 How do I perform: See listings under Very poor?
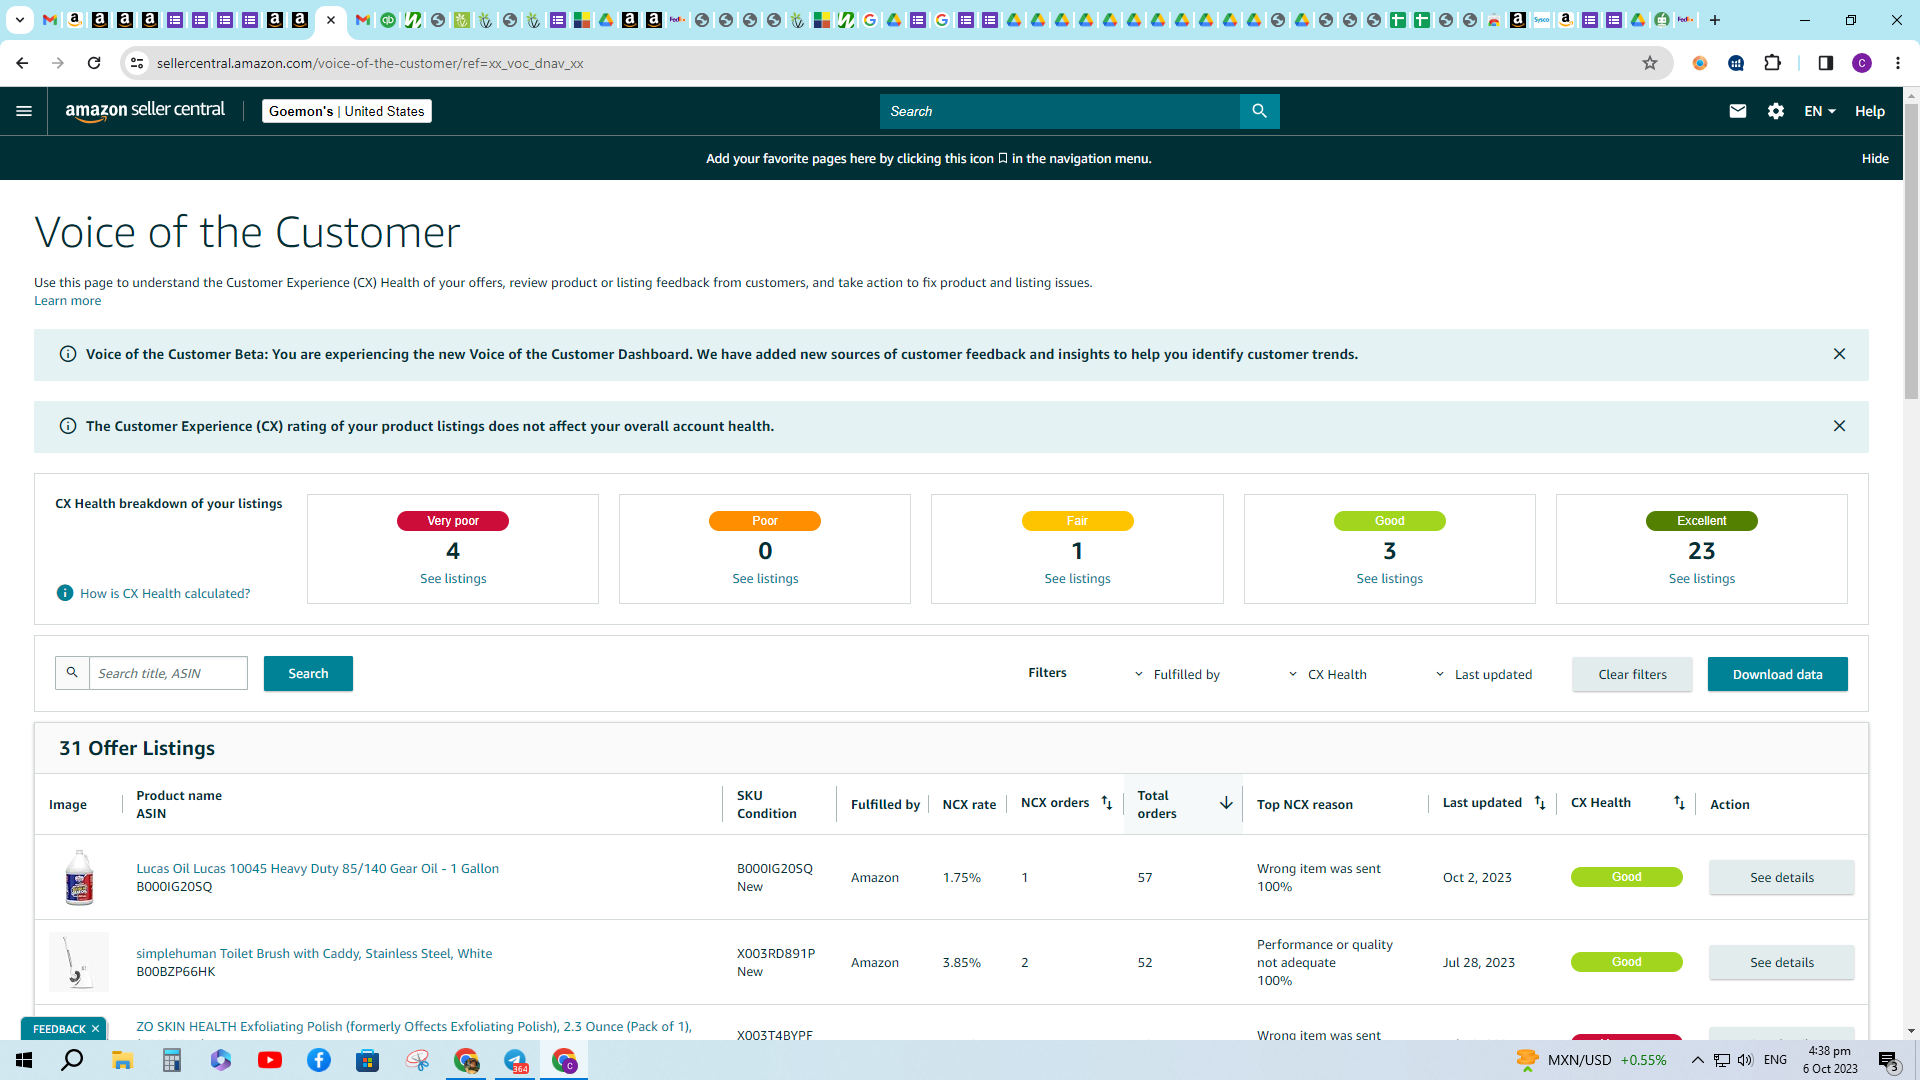click(453, 578)
